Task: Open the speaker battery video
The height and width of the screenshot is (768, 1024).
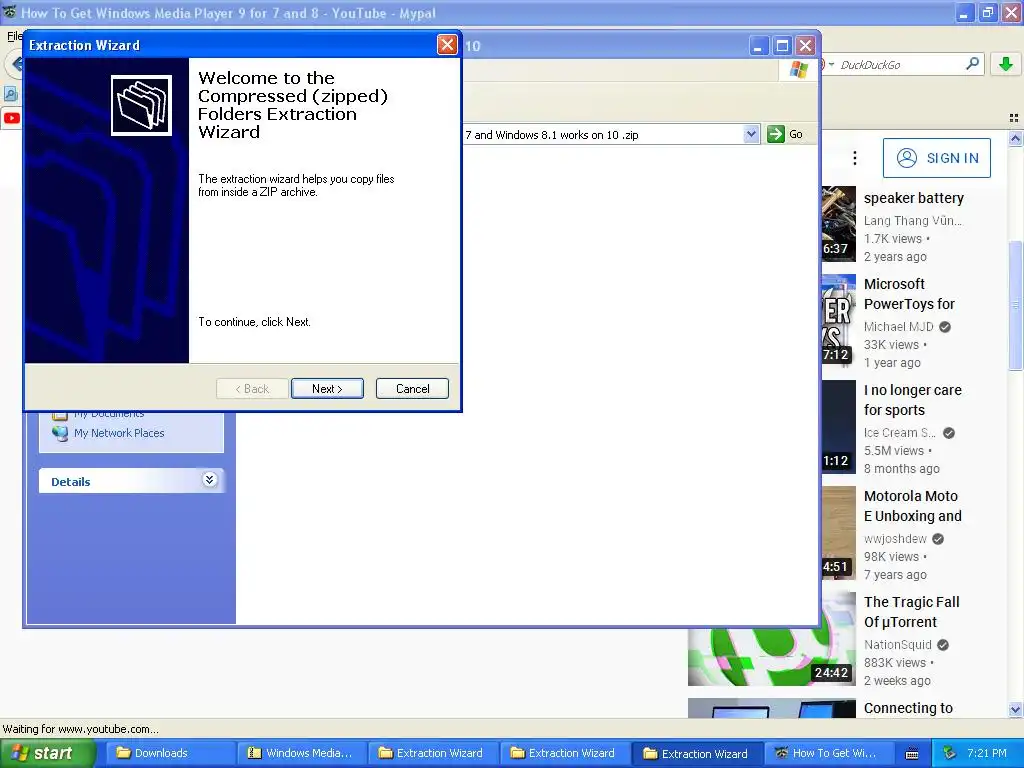Action: pos(914,198)
